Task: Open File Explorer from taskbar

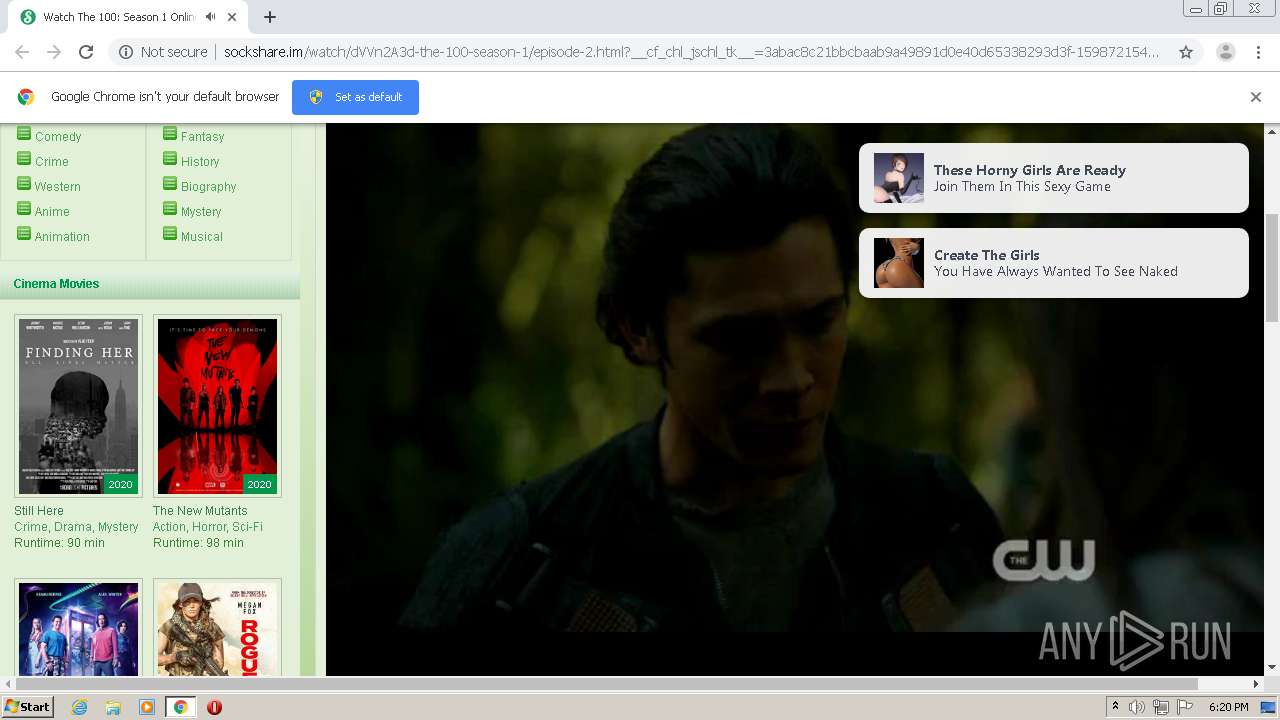Action: click(x=113, y=707)
